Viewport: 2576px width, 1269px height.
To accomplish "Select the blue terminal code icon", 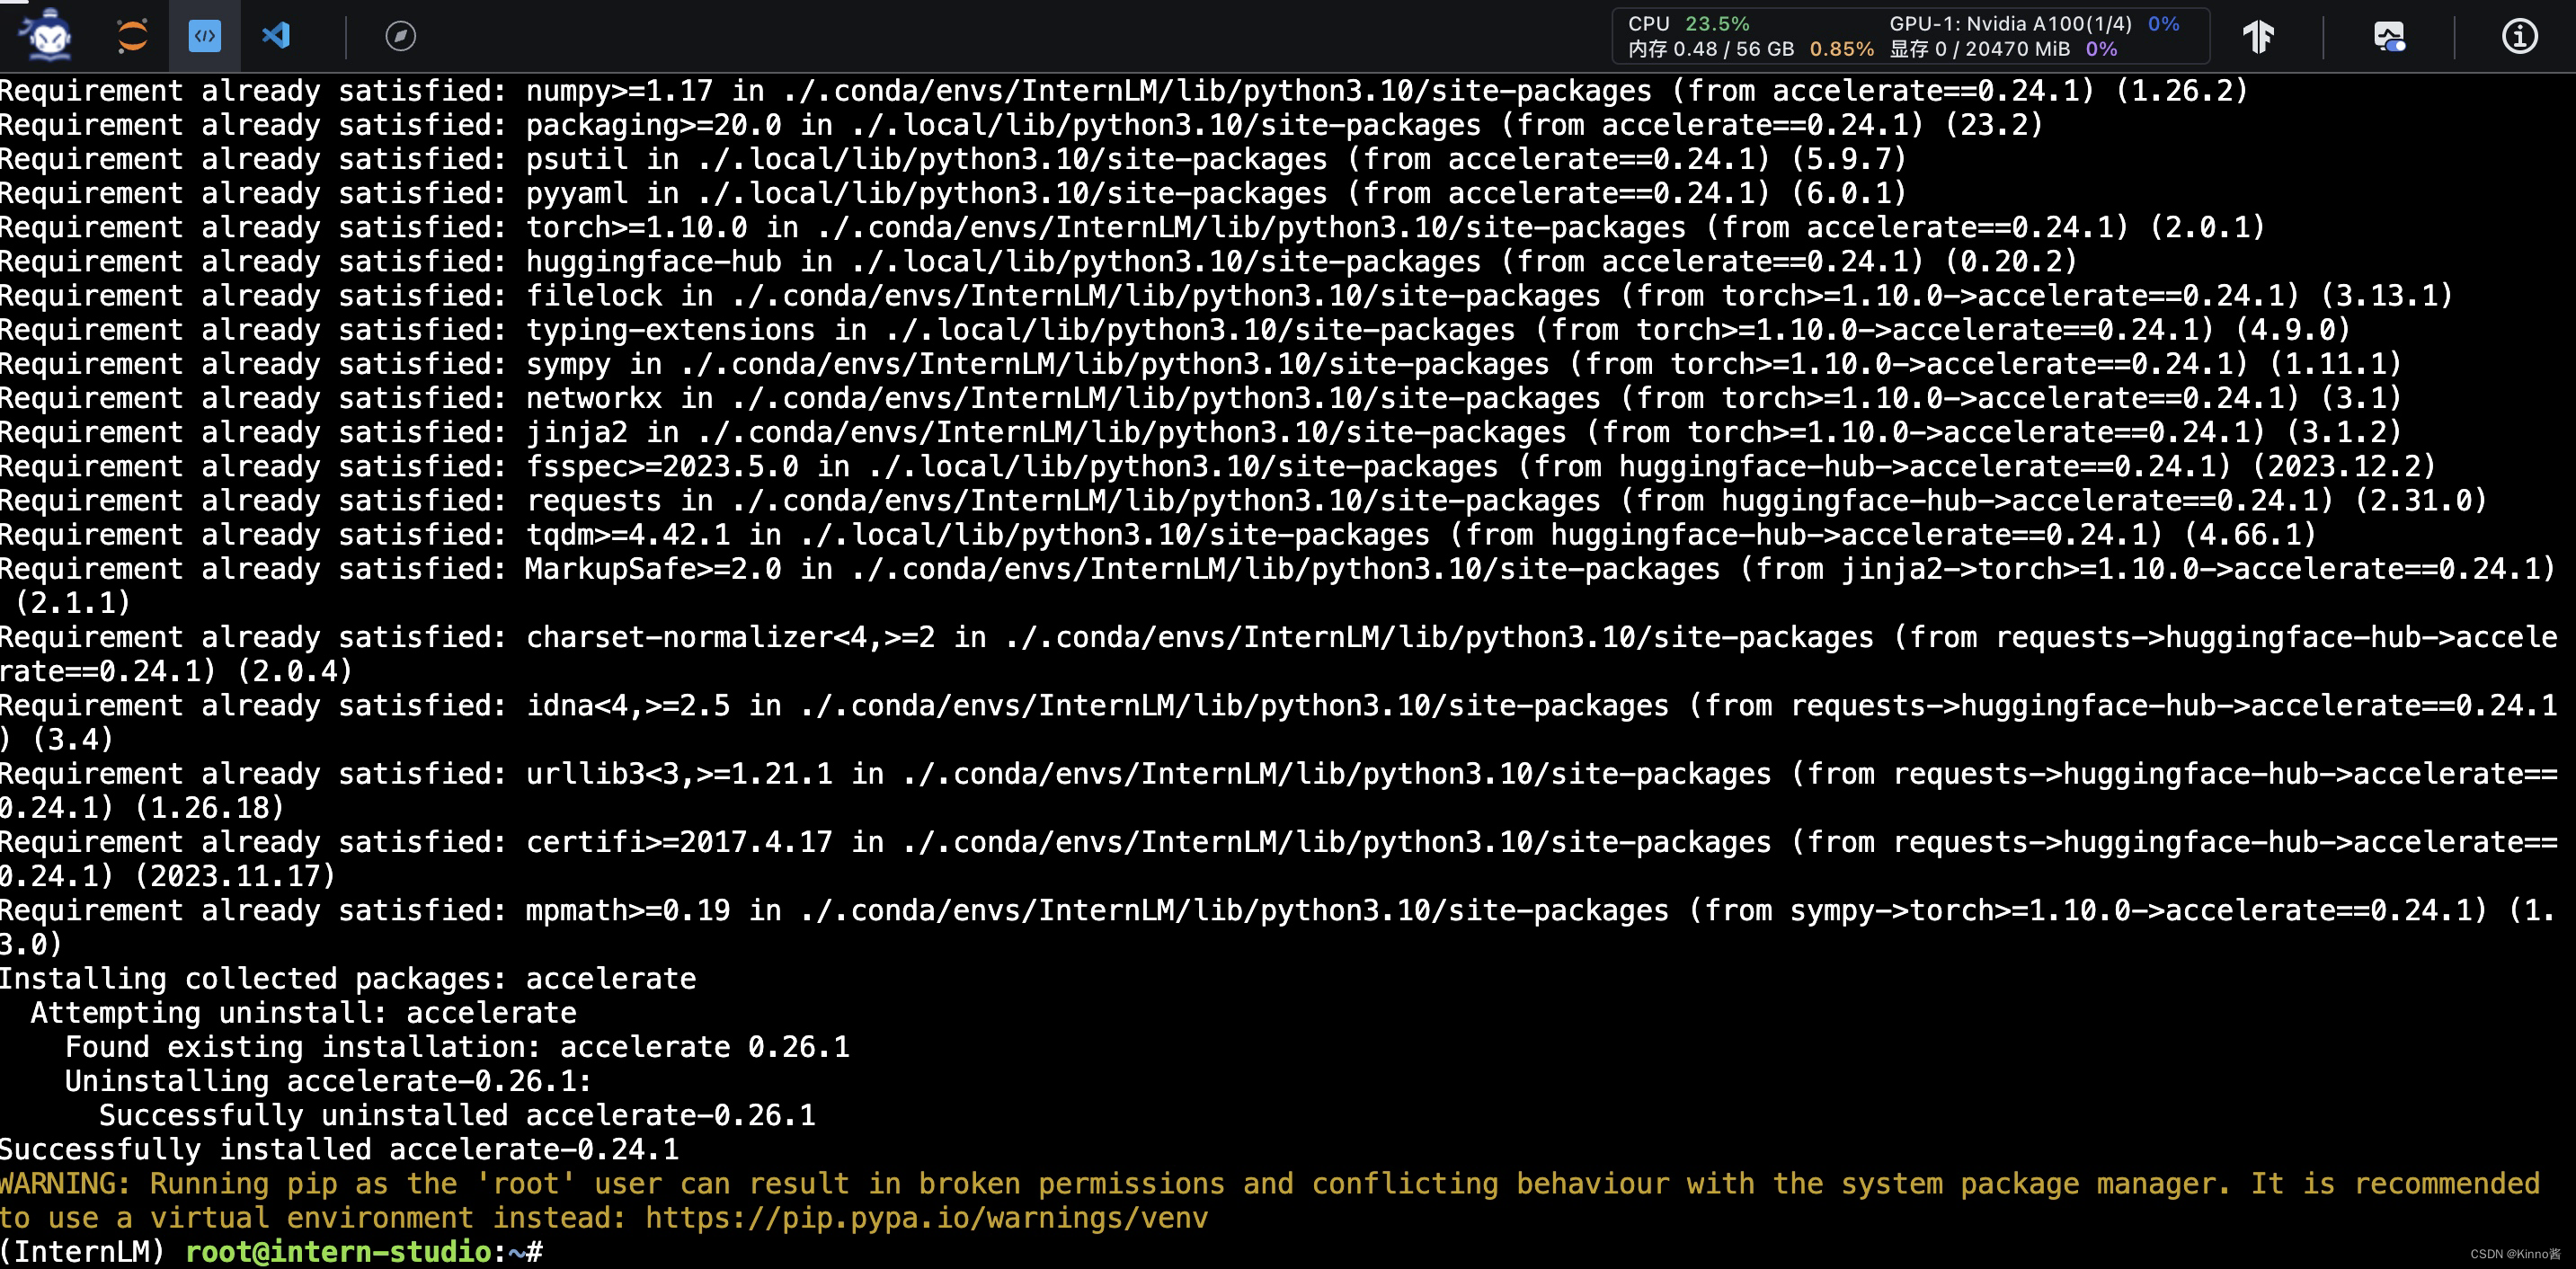I will click(x=205, y=36).
